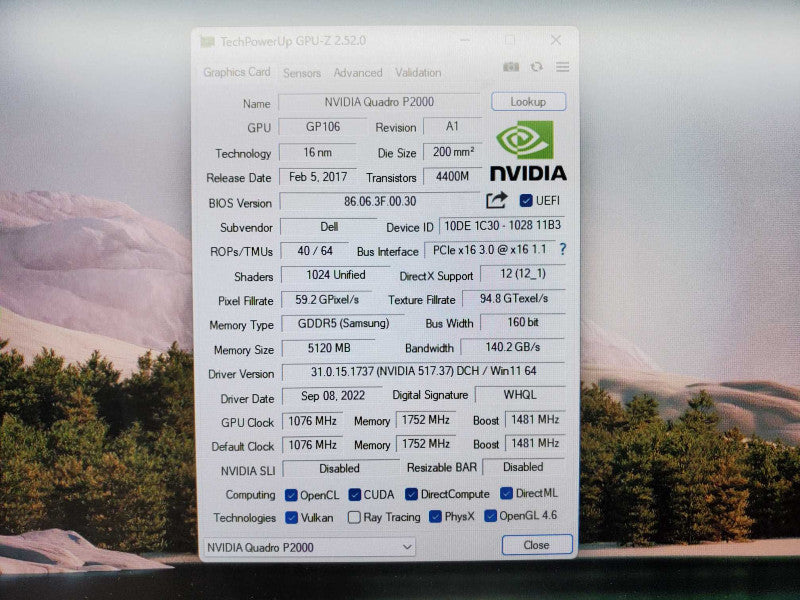
Task: Click the Die Size value 200 mm²
Action: click(453, 152)
